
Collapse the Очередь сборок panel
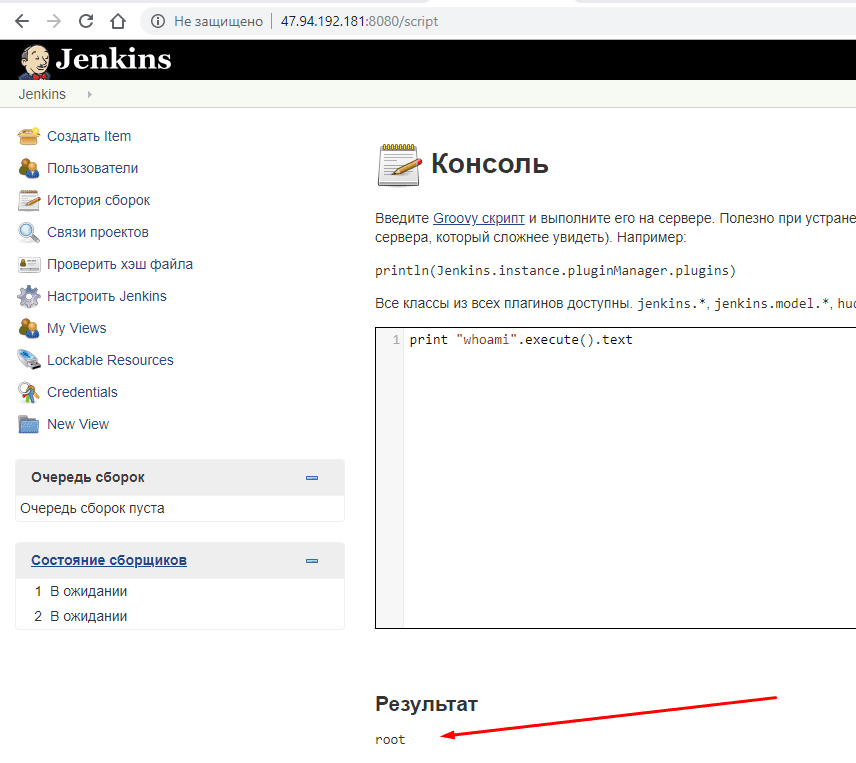[x=312, y=478]
